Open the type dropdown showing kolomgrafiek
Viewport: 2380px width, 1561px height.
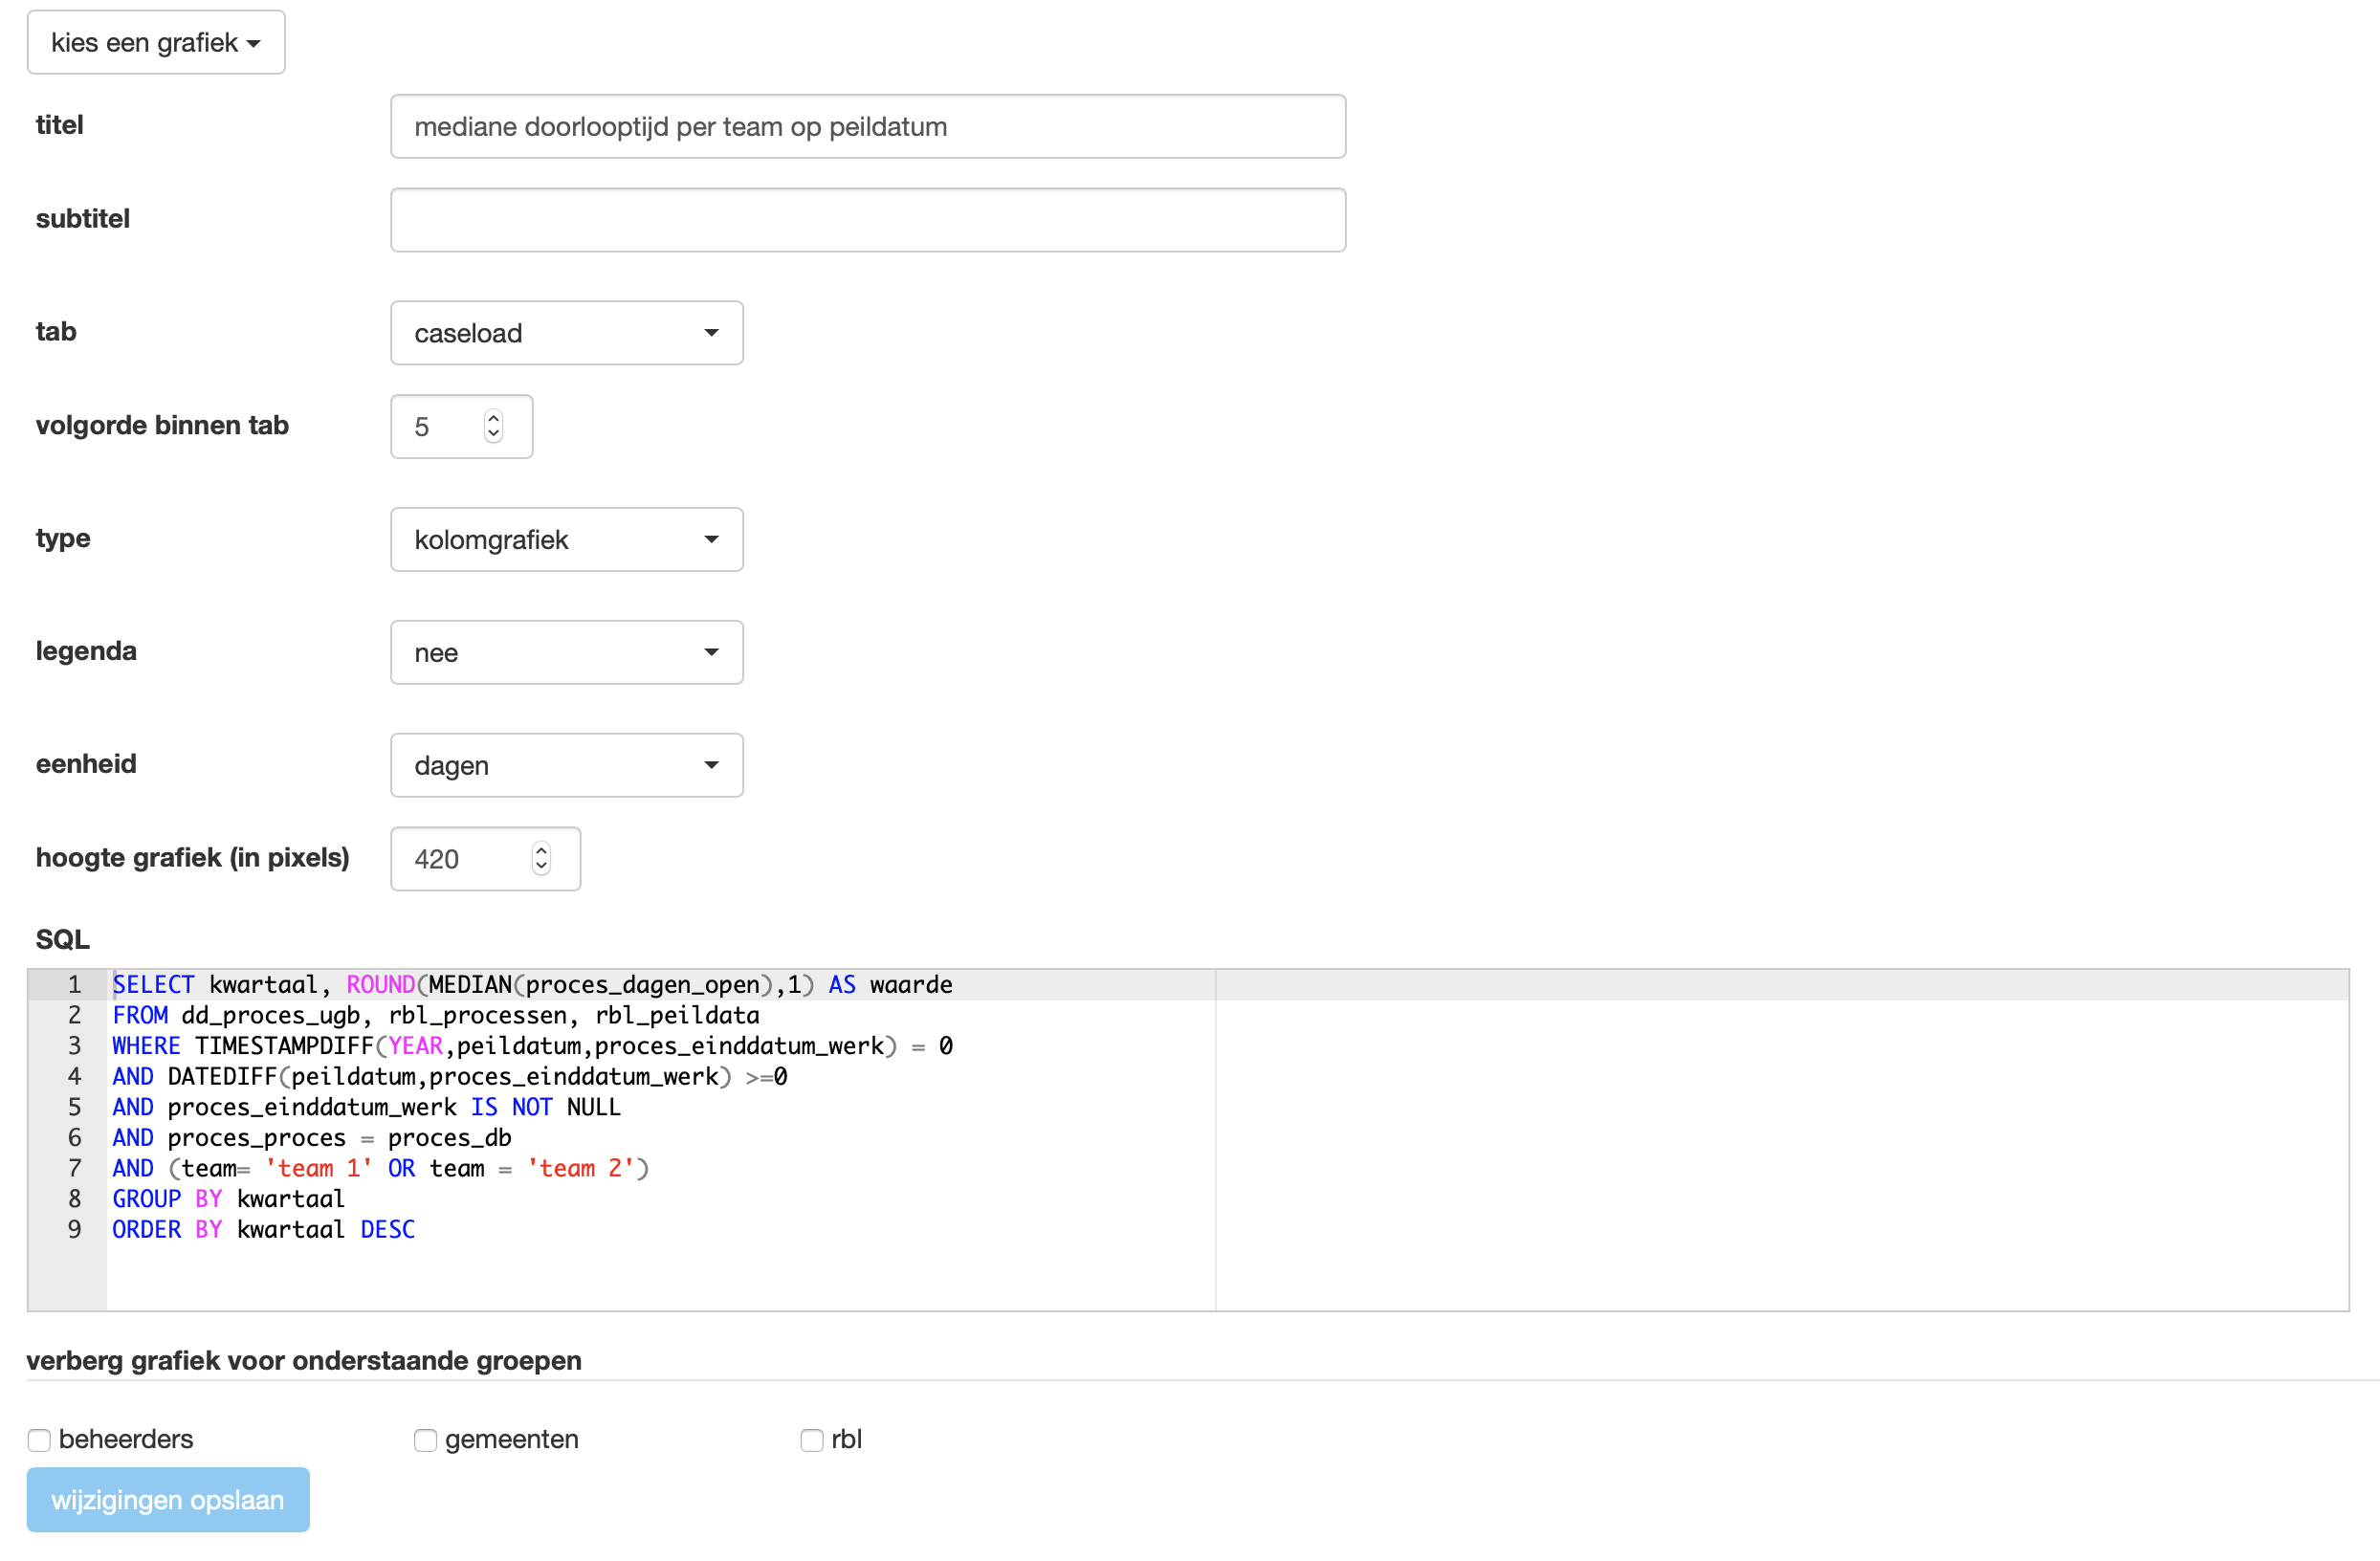(x=566, y=540)
